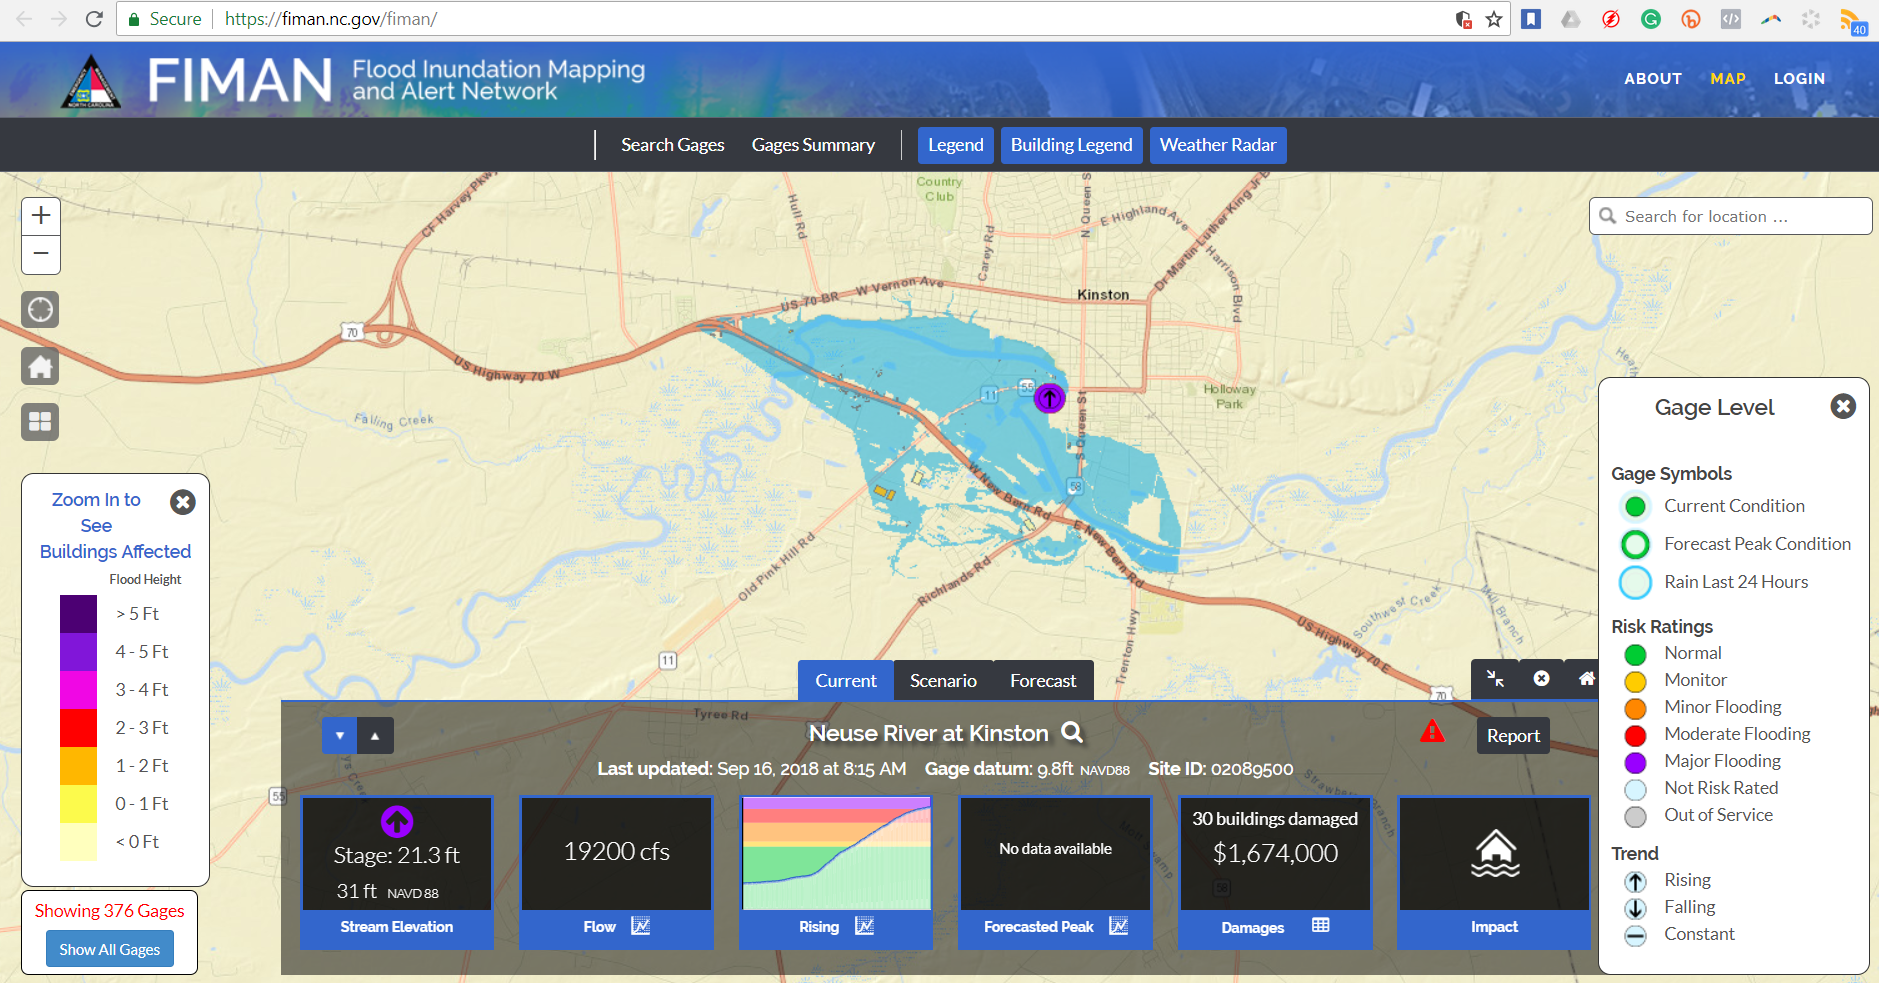1879x983 pixels.
Task: Click the purple >5 Ft flood height swatch
Action: (79, 613)
